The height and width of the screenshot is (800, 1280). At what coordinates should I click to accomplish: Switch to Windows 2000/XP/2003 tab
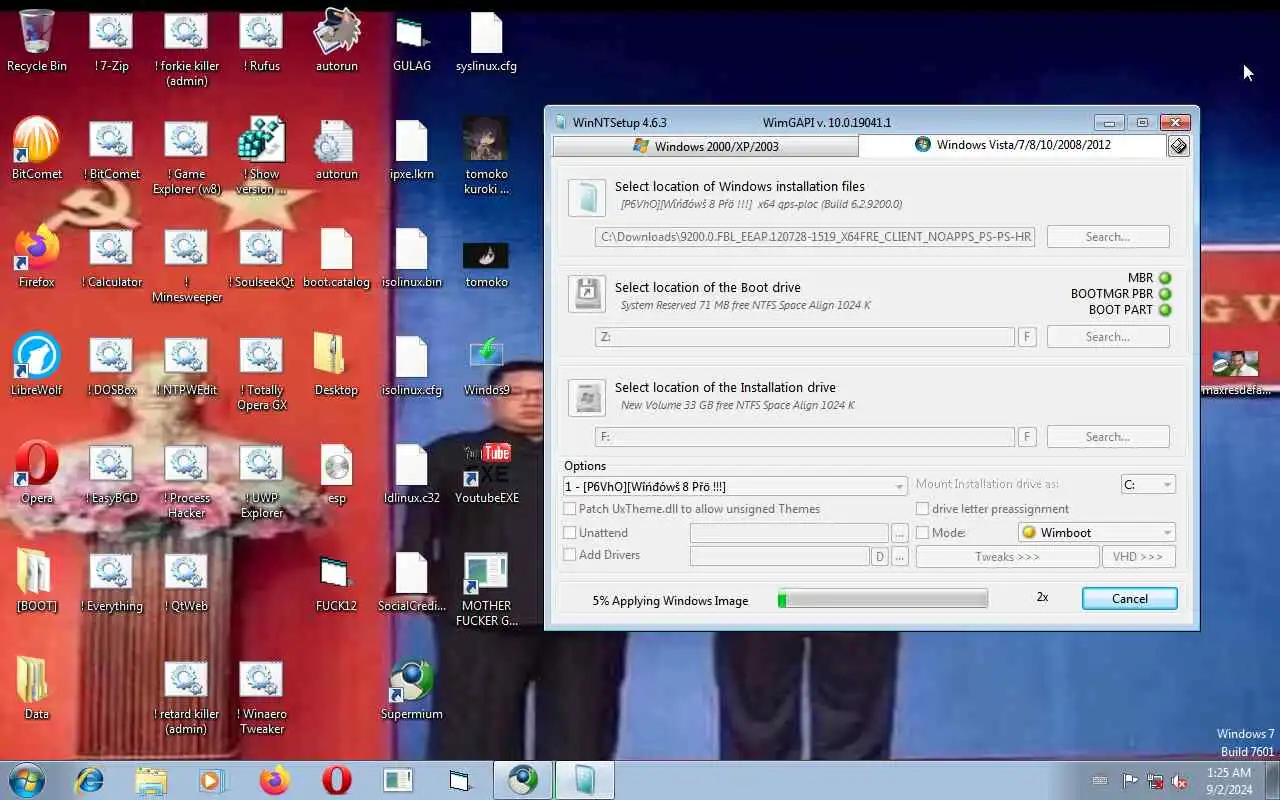pyautogui.click(x=705, y=146)
